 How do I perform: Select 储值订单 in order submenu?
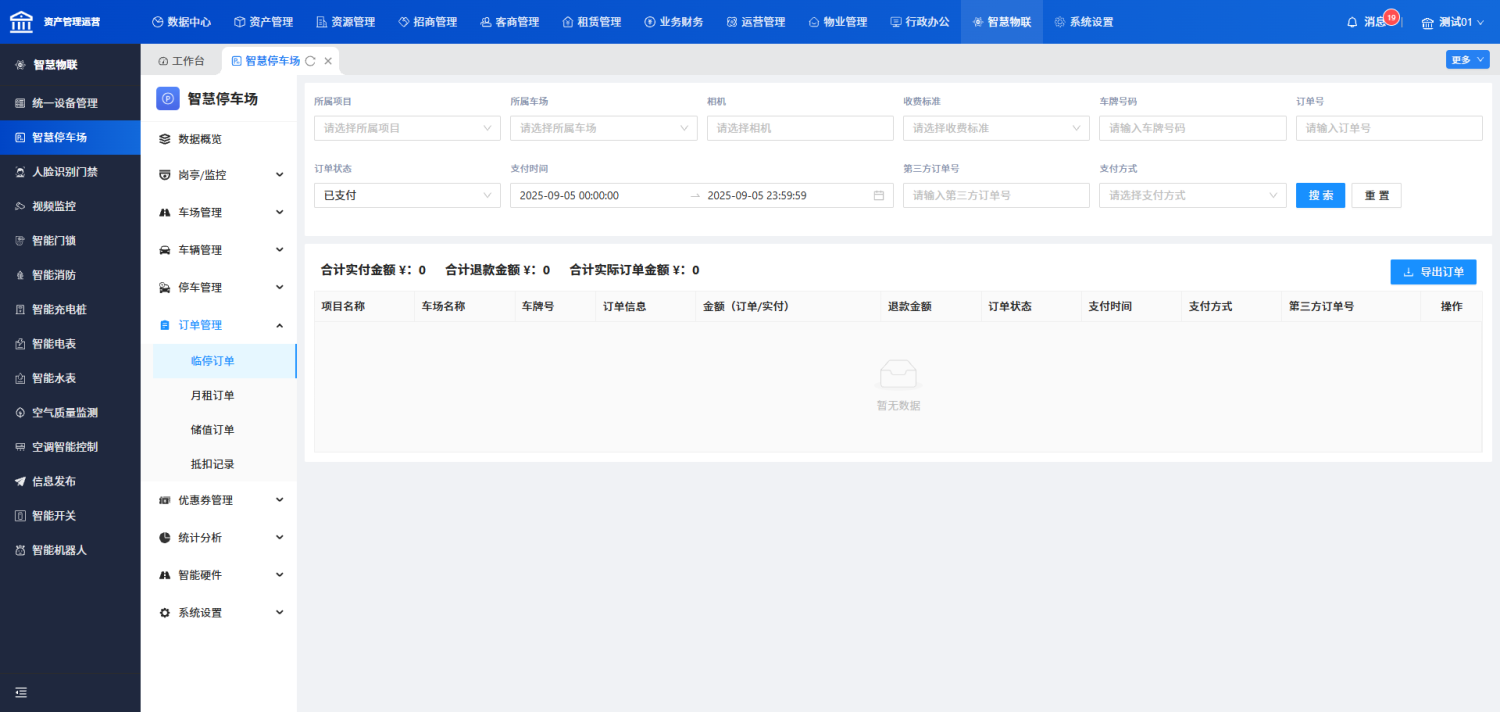[212, 430]
